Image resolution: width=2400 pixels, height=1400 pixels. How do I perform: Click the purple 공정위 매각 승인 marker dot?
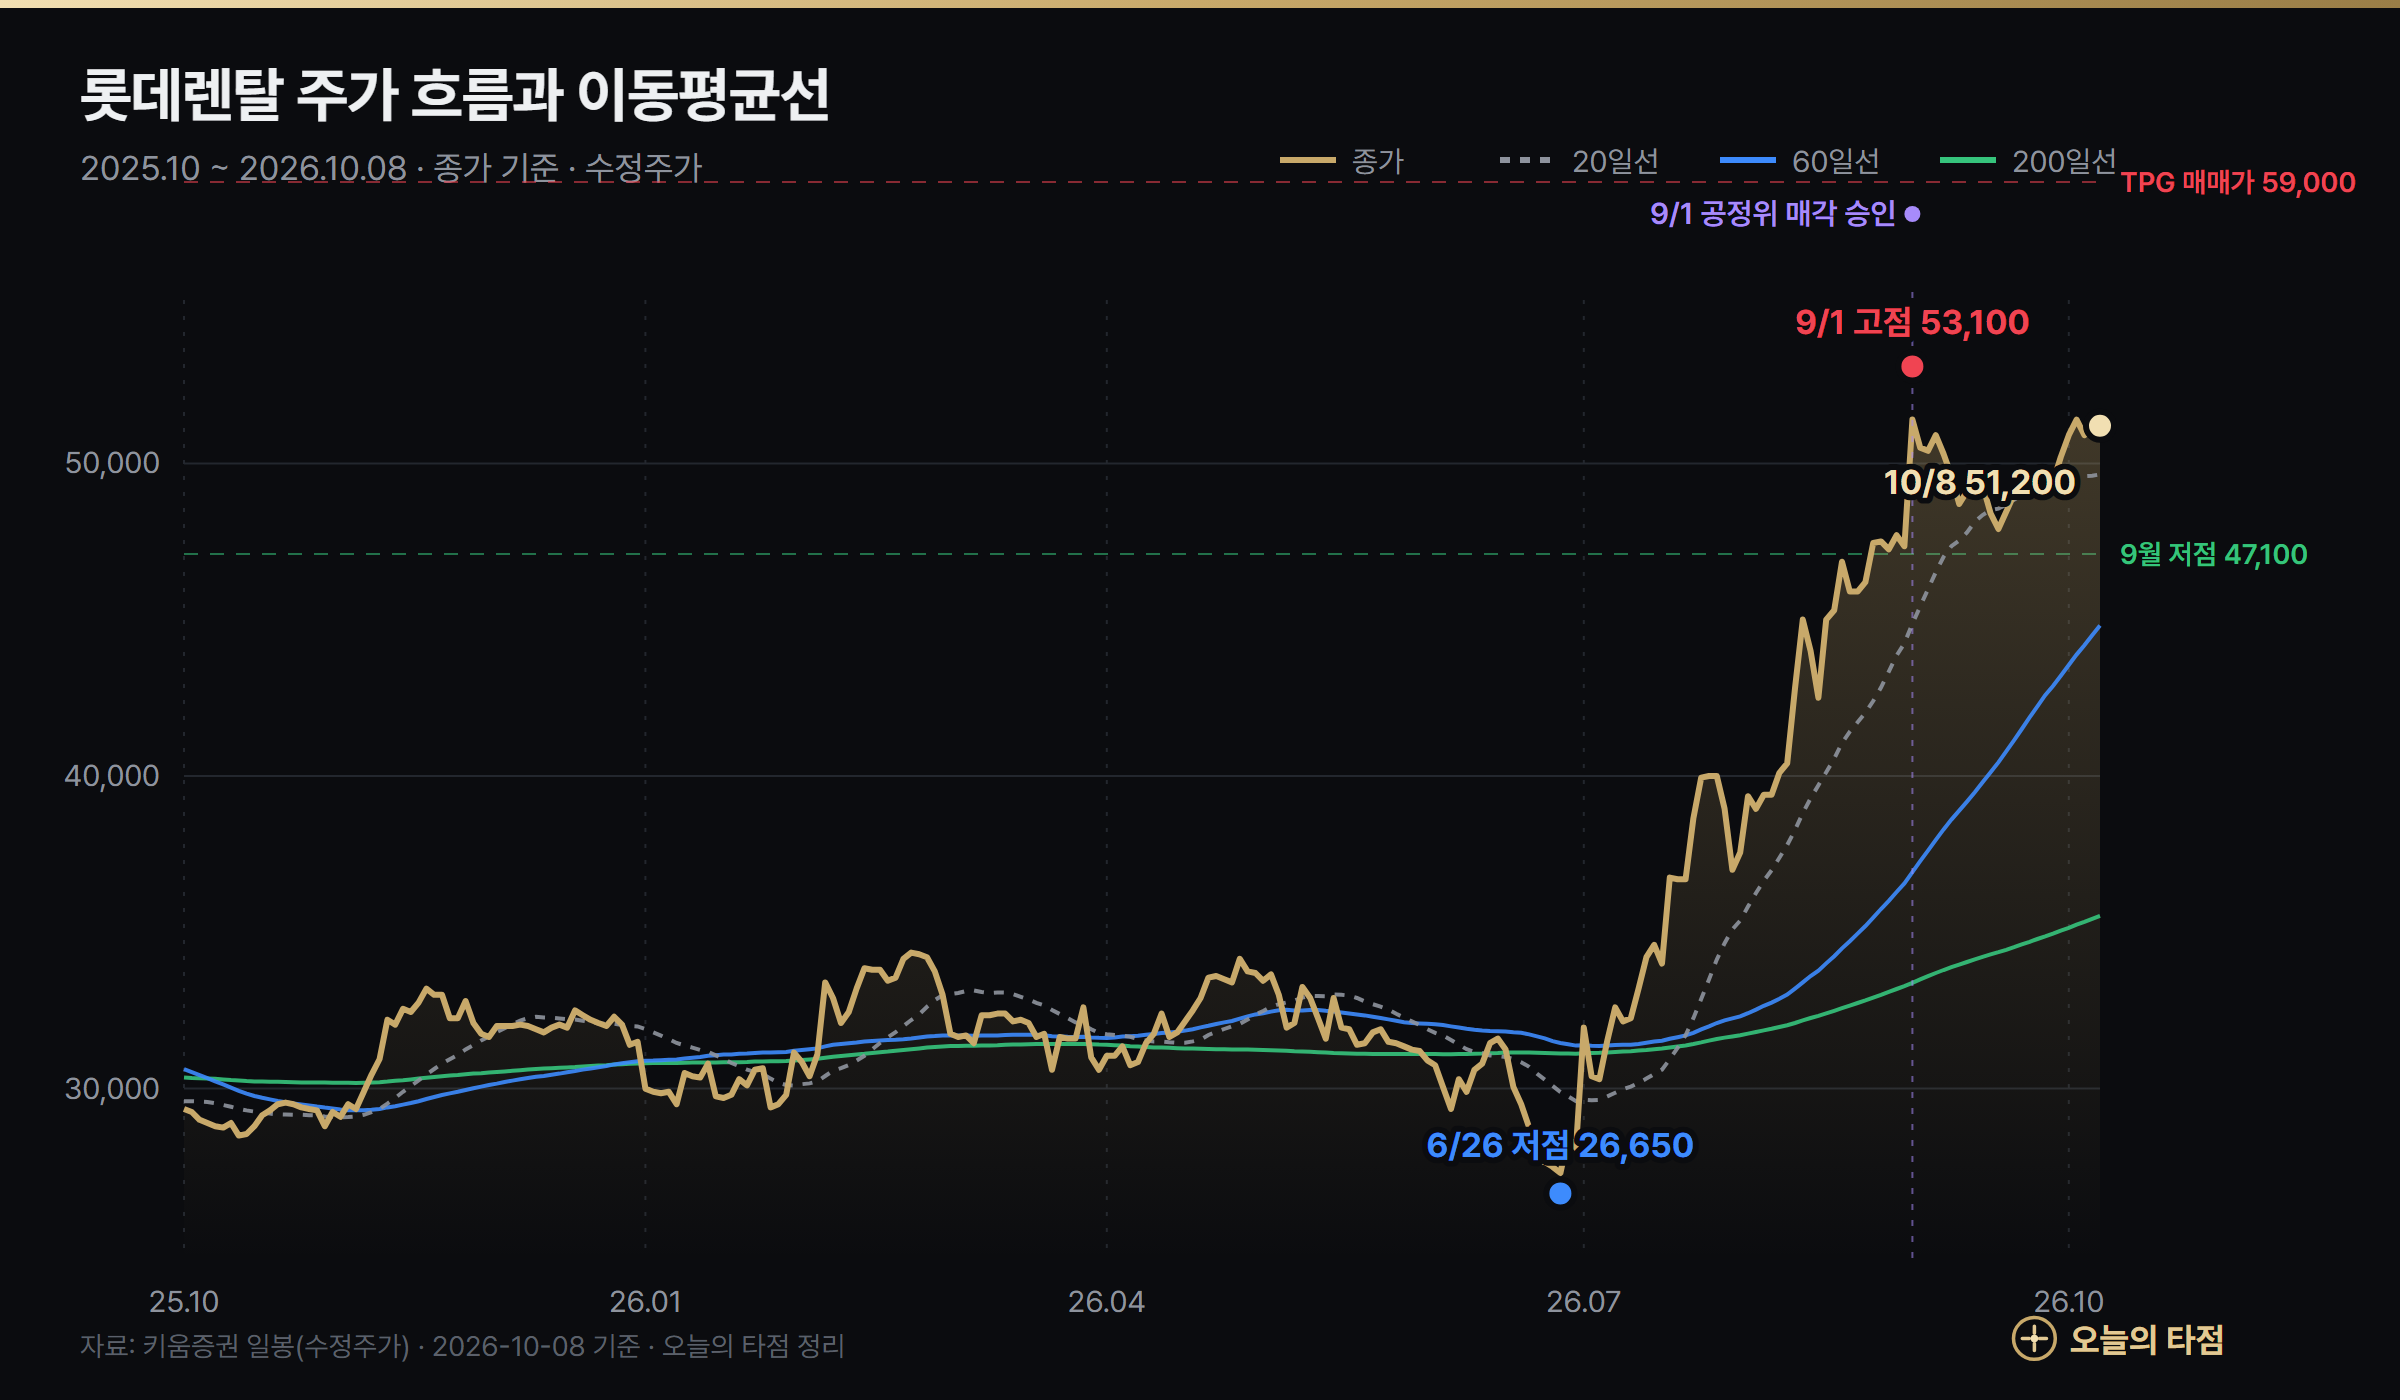coord(1912,214)
